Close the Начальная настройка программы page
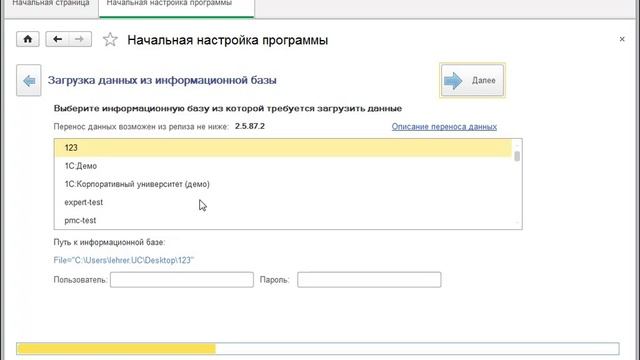 pos(622,39)
